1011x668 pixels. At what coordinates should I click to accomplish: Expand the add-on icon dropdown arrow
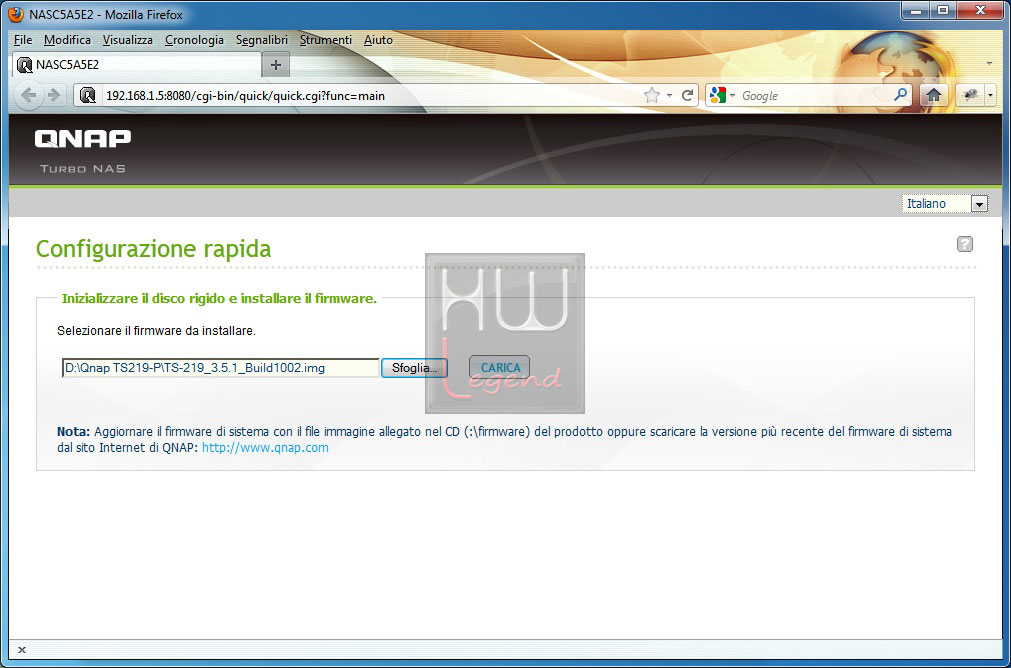[x=990, y=95]
